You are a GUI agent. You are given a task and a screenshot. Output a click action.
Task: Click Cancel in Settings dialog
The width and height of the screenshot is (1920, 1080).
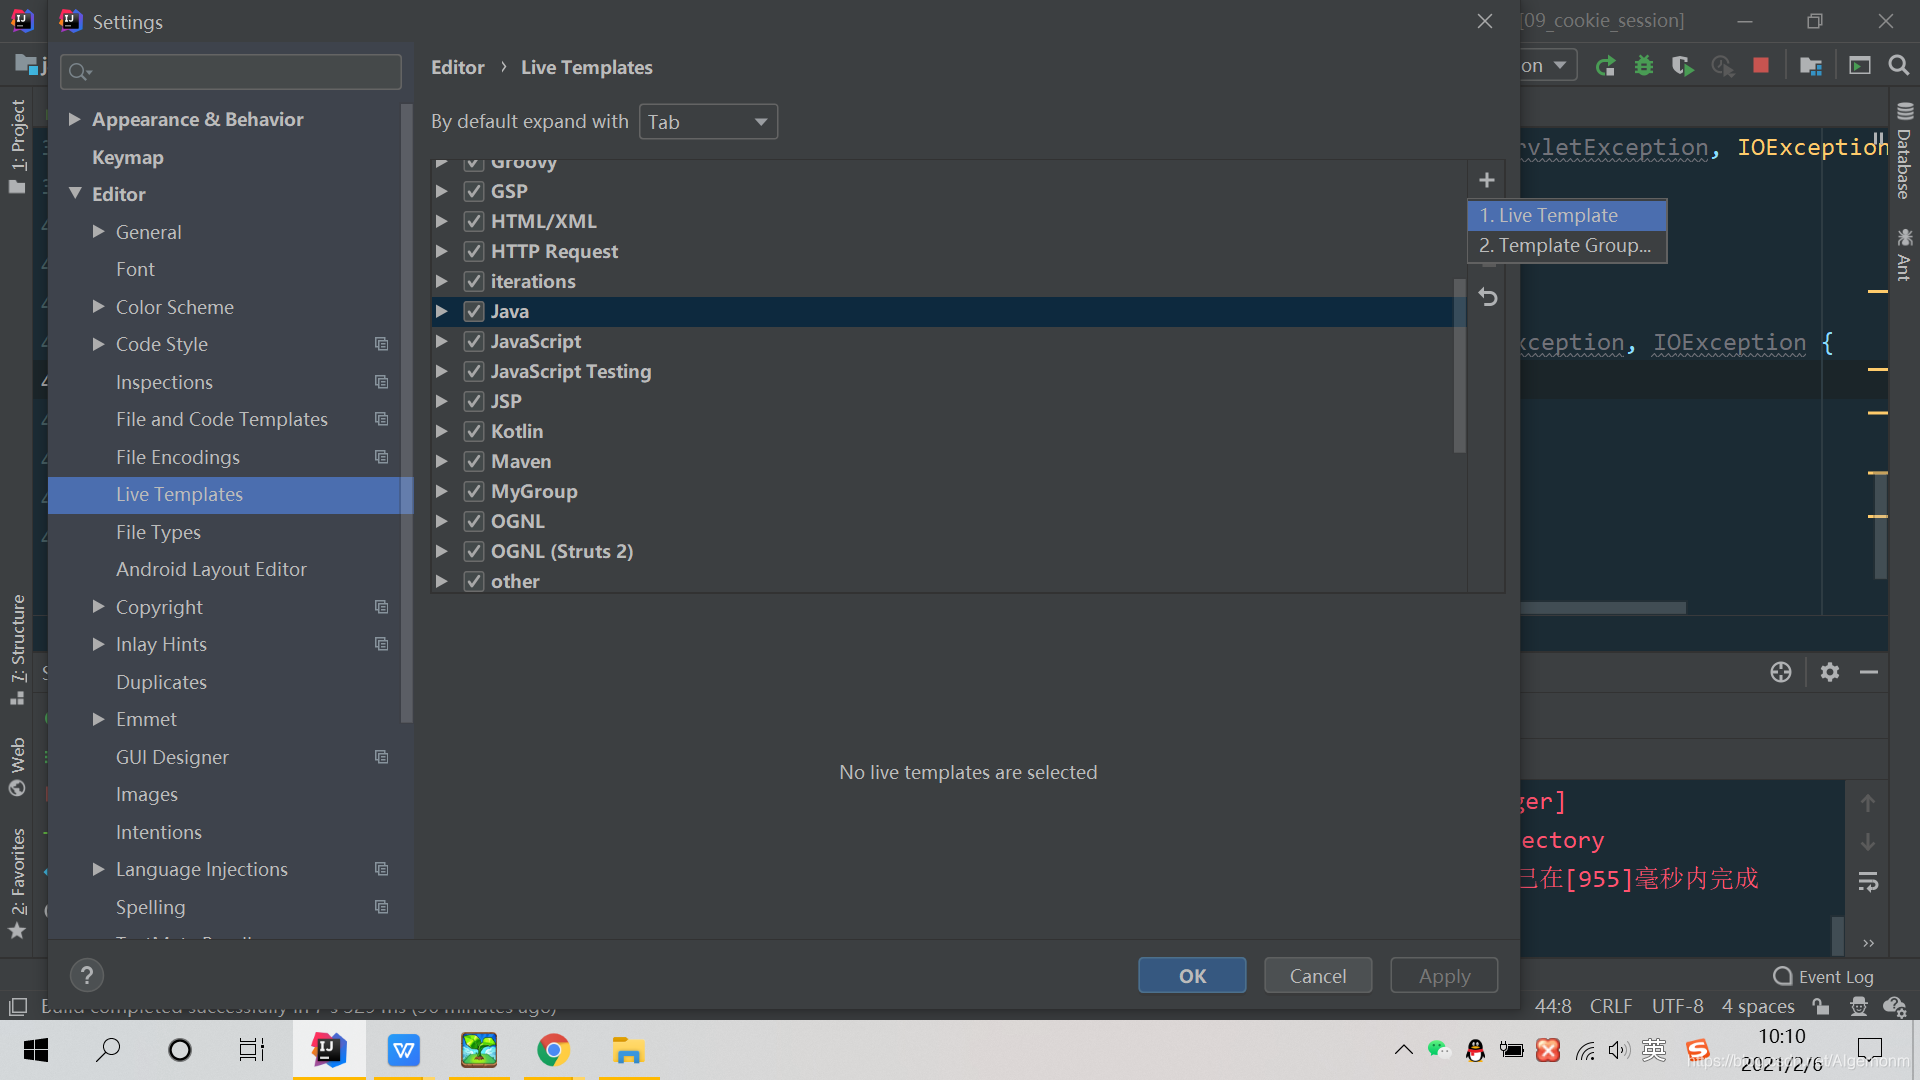[x=1318, y=975]
